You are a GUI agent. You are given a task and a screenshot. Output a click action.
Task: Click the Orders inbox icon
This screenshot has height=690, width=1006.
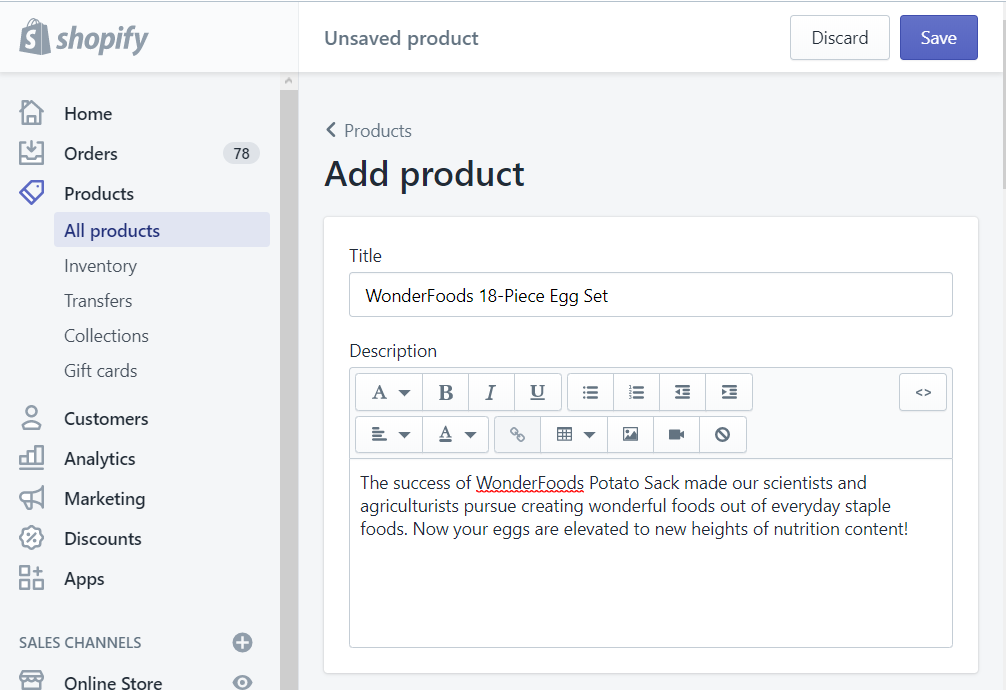(31, 153)
